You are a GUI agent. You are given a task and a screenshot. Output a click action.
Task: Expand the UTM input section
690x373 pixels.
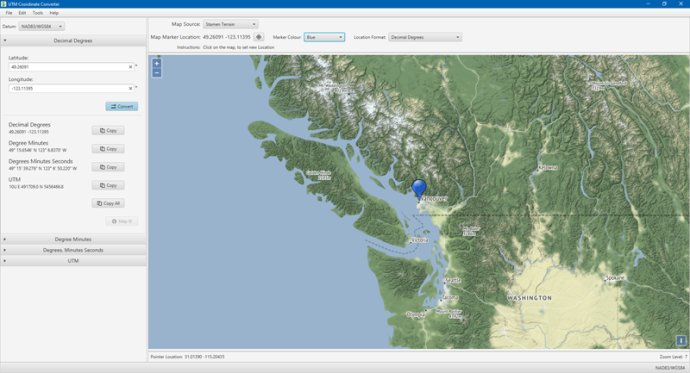pyautogui.click(x=73, y=261)
